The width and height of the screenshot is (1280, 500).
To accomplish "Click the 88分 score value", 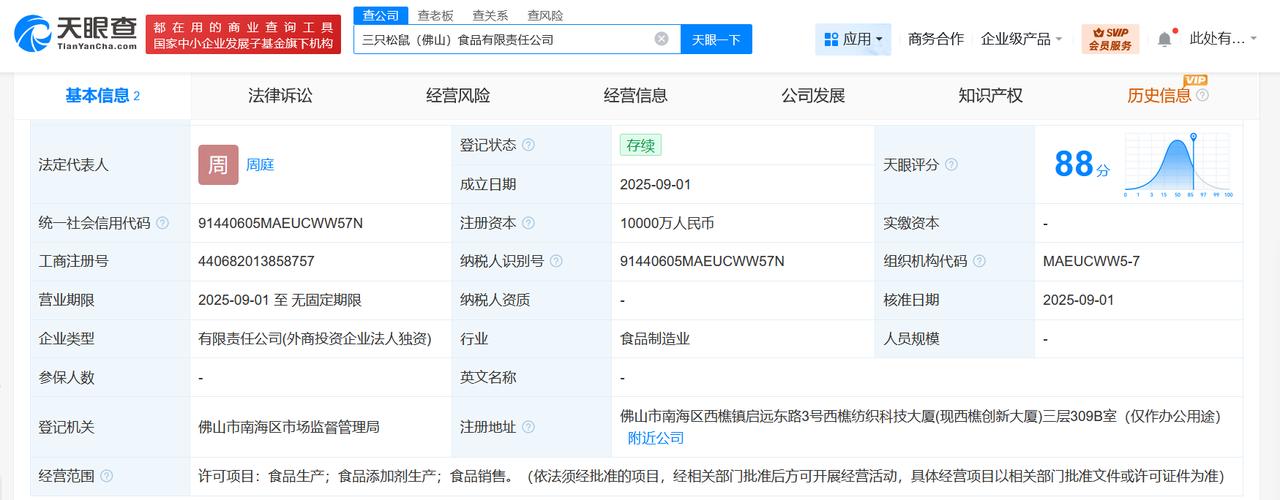I will [x=1082, y=163].
